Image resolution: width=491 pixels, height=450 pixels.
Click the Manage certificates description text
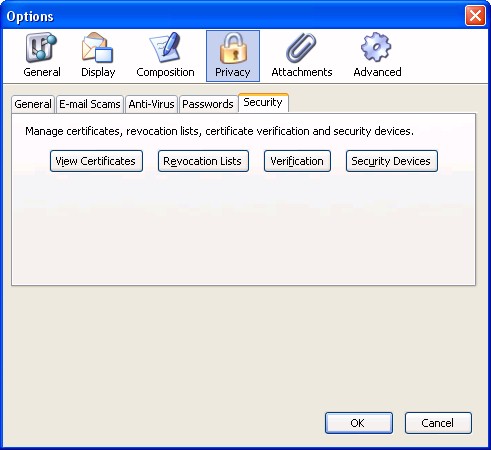pyautogui.click(x=219, y=131)
